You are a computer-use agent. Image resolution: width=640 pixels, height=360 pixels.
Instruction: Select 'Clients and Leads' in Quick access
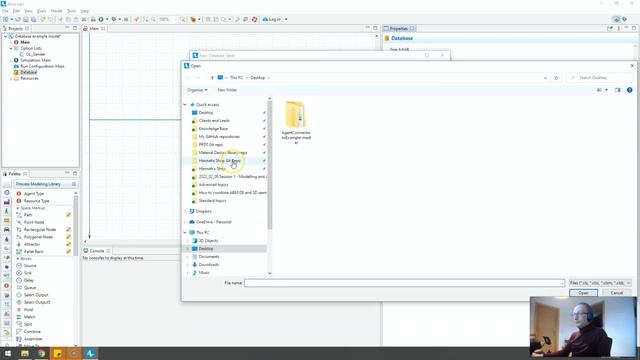click(x=214, y=121)
